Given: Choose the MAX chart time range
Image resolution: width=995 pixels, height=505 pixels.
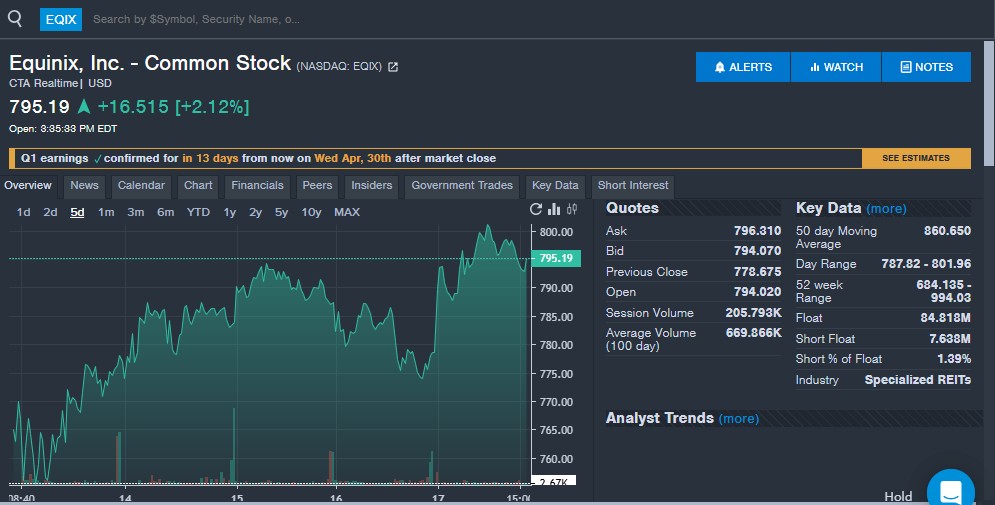Looking at the screenshot, I should [347, 212].
